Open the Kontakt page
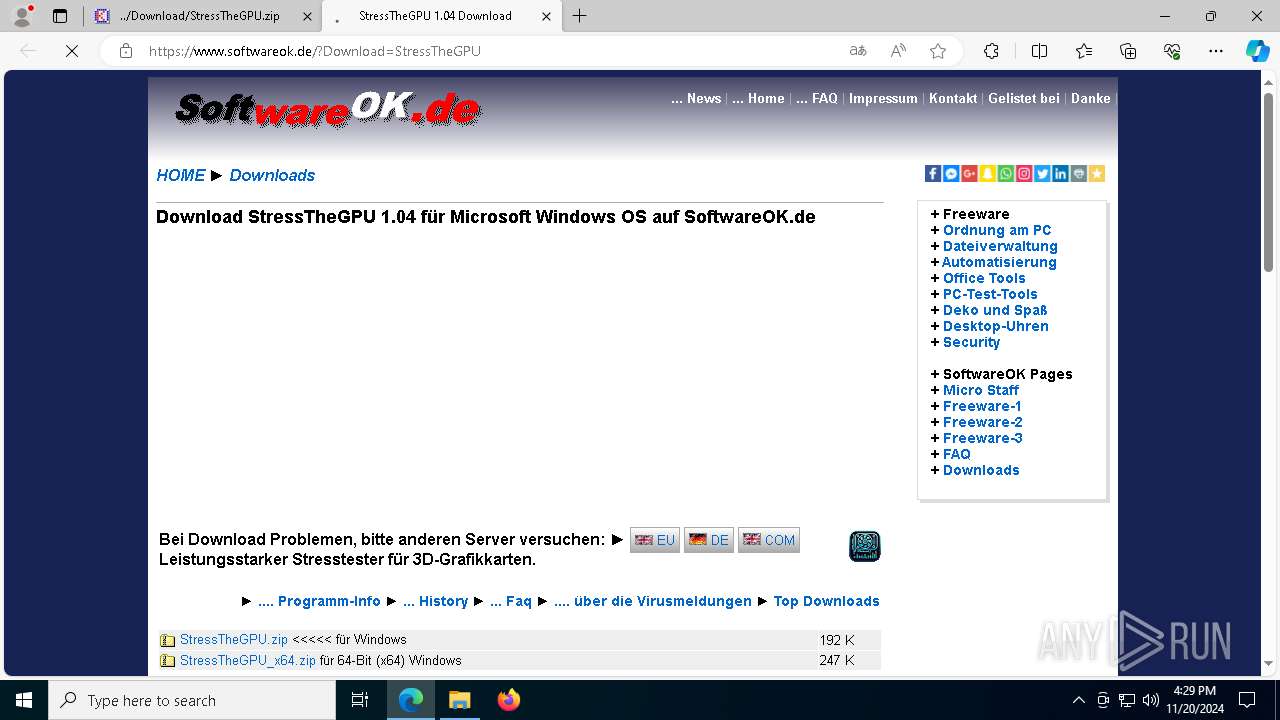The width and height of the screenshot is (1280, 720). pos(953,98)
